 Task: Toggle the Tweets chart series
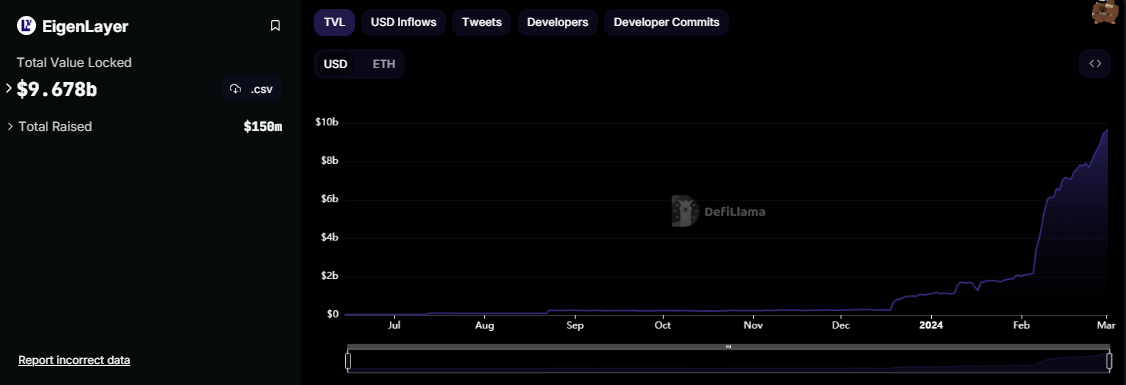pyautogui.click(x=482, y=22)
